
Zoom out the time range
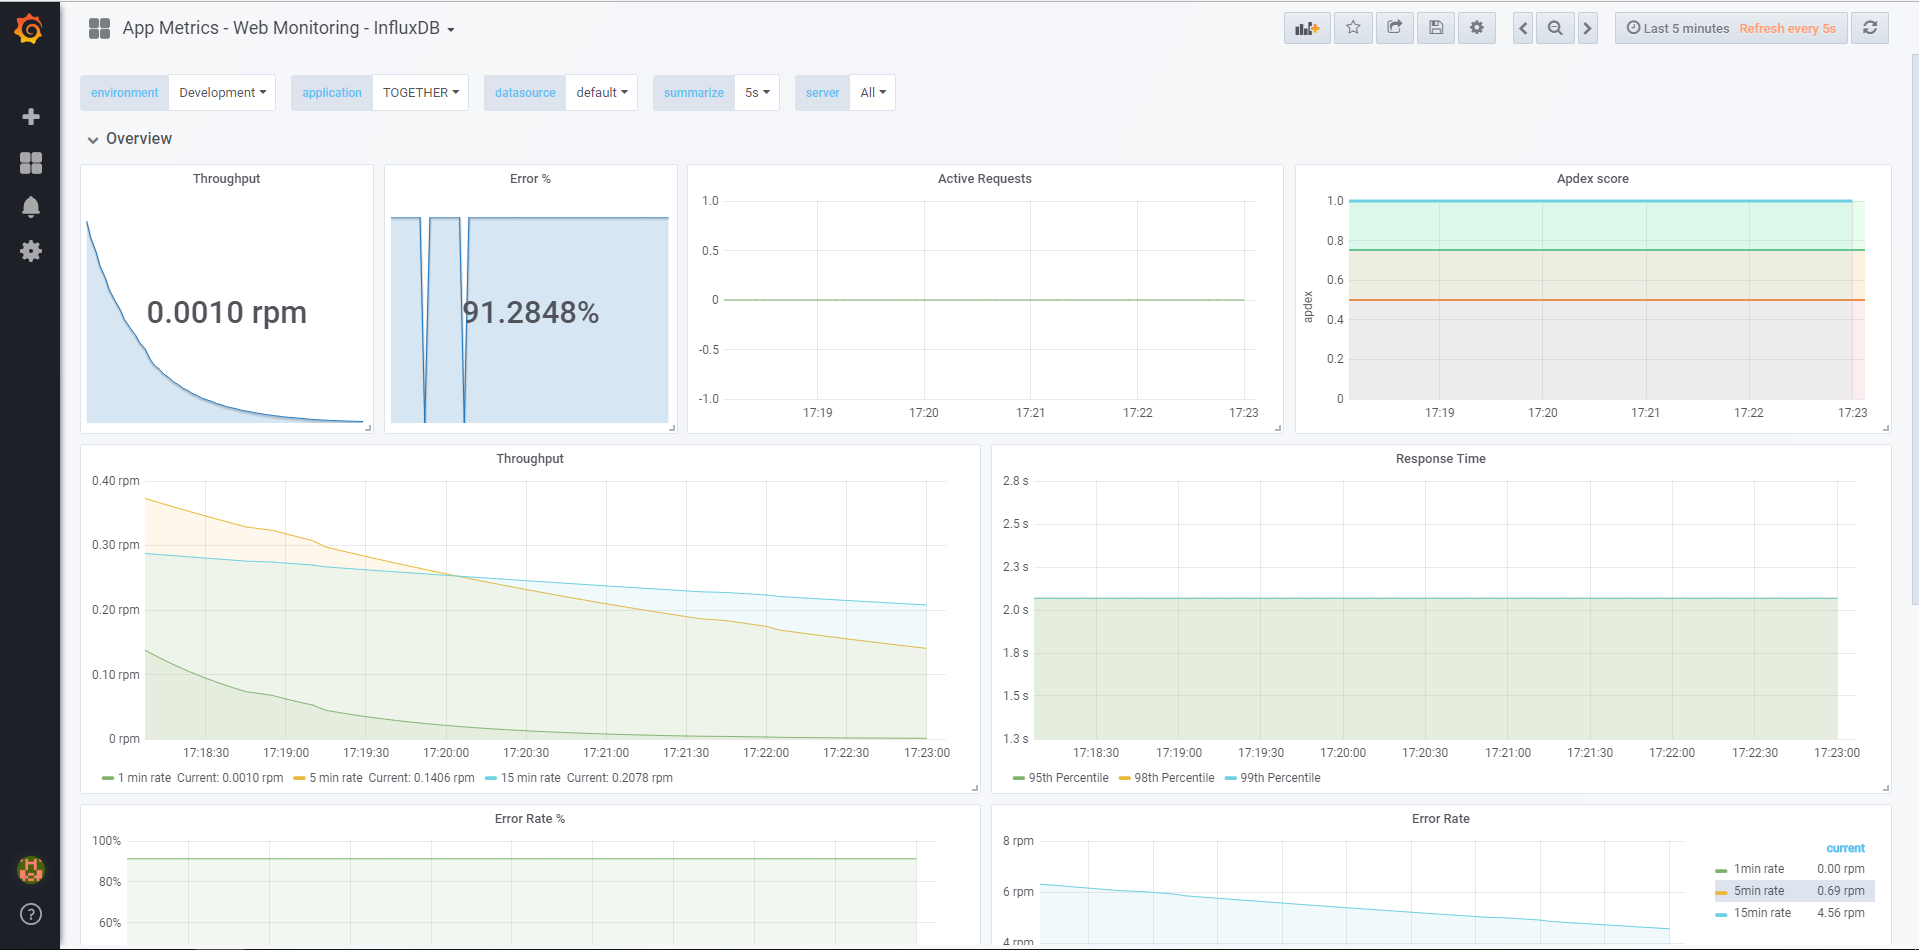1555,28
